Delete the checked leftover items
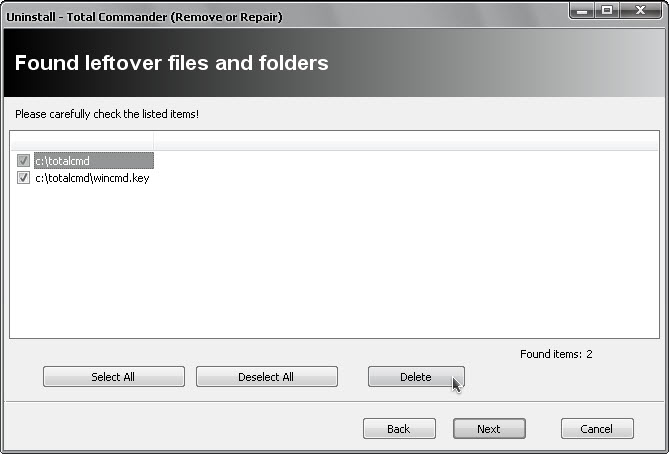 point(415,377)
